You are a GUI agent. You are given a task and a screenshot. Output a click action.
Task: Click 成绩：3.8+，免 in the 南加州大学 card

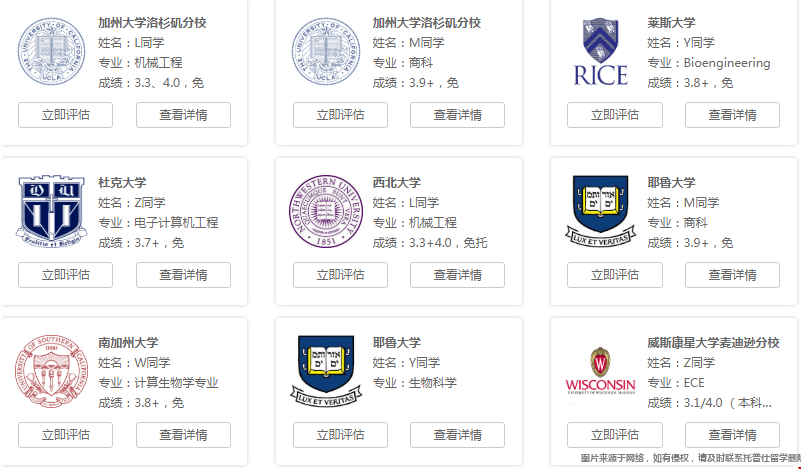pos(141,403)
